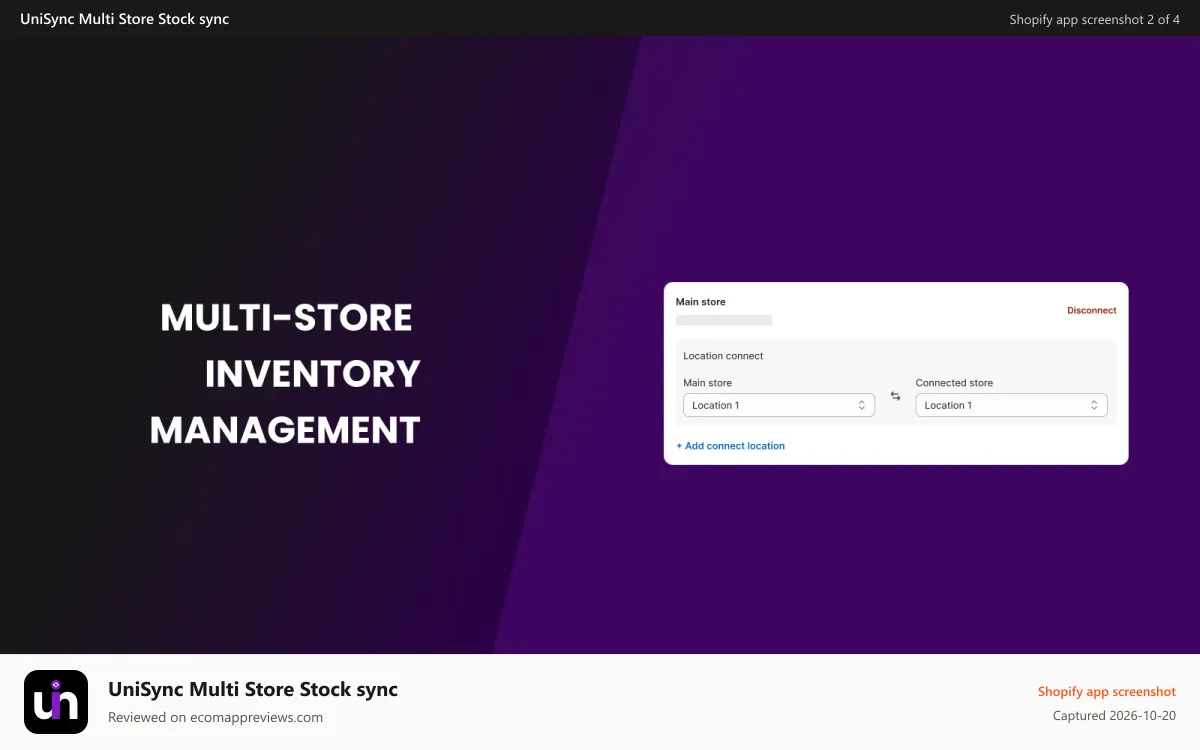This screenshot has height=750, width=1200.
Task: Click "Reviewed on ecomappreviews.com" text
Action: tap(215, 717)
